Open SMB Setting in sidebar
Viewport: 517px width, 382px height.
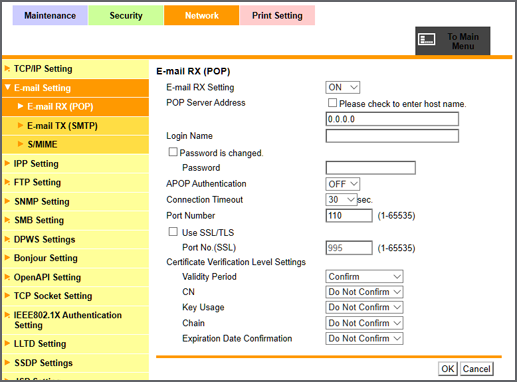point(75,220)
